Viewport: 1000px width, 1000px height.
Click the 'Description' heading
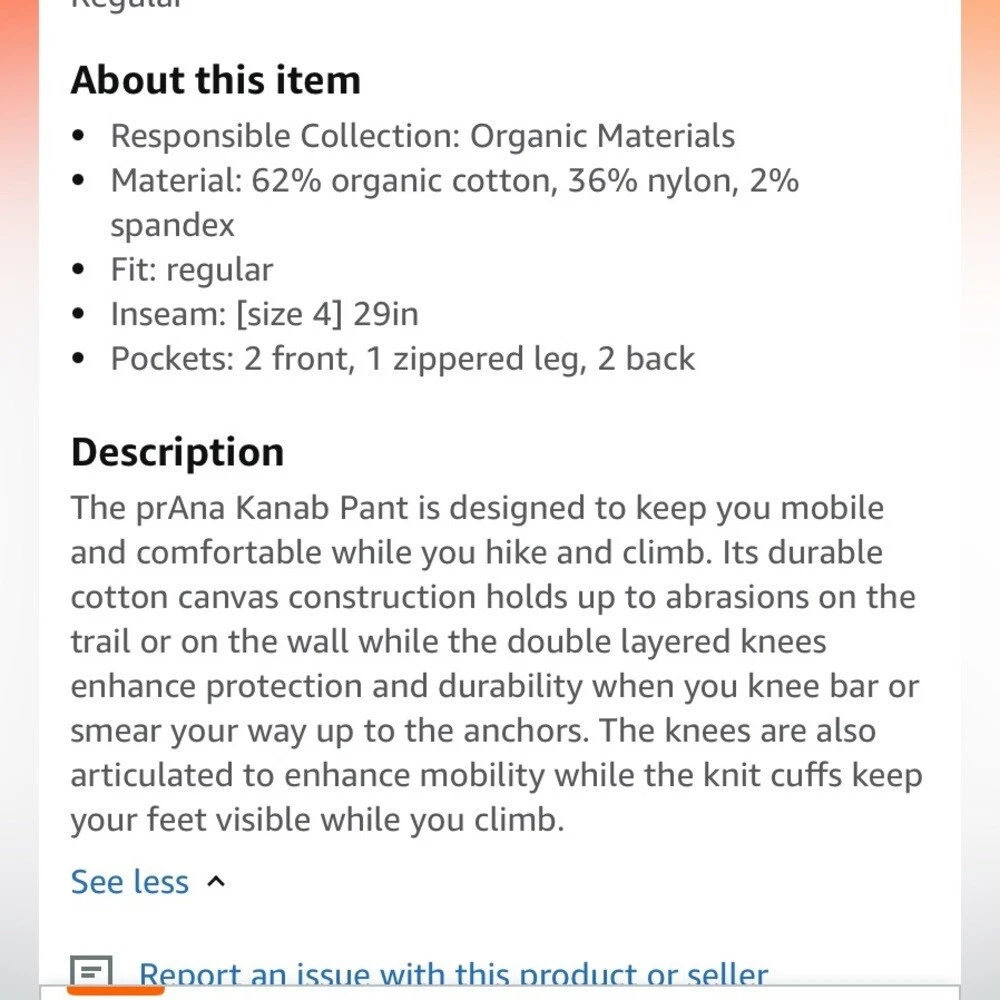pyautogui.click(x=177, y=452)
